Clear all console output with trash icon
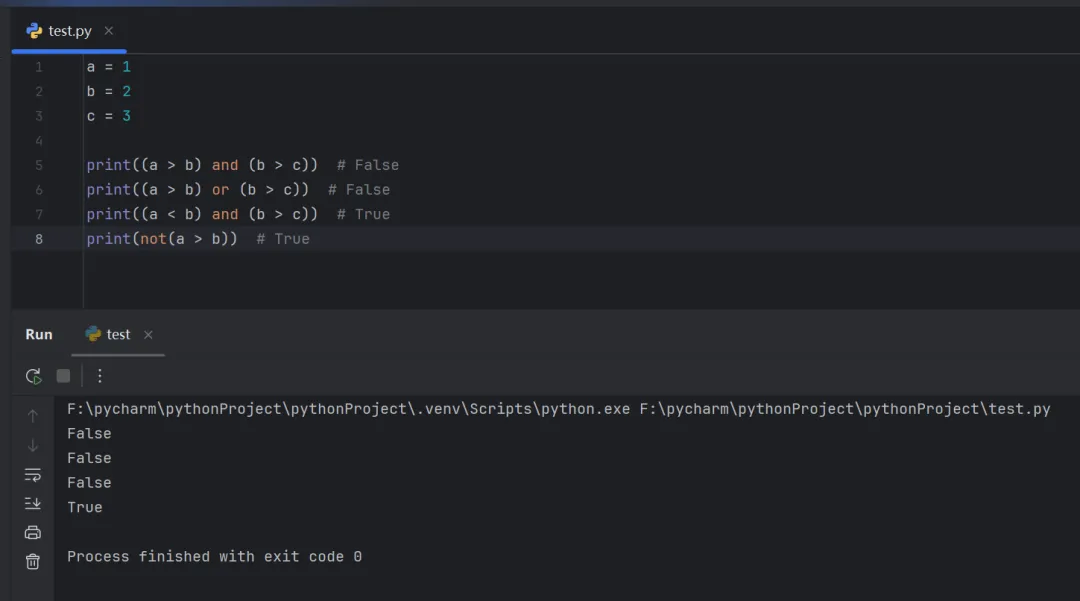Image resolution: width=1080 pixels, height=601 pixels. [x=33, y=561]
